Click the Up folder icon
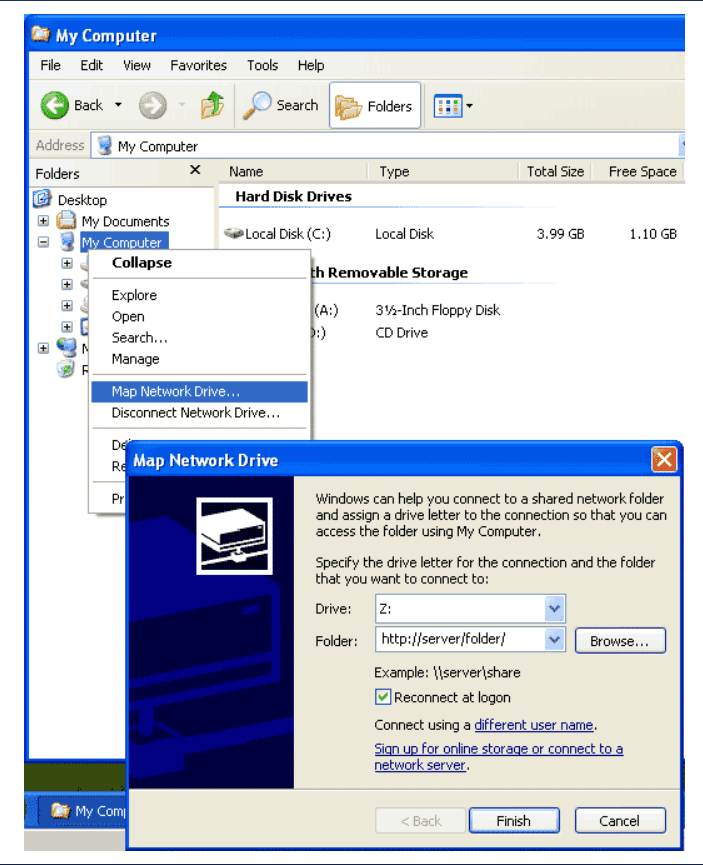 coord(212,105)
